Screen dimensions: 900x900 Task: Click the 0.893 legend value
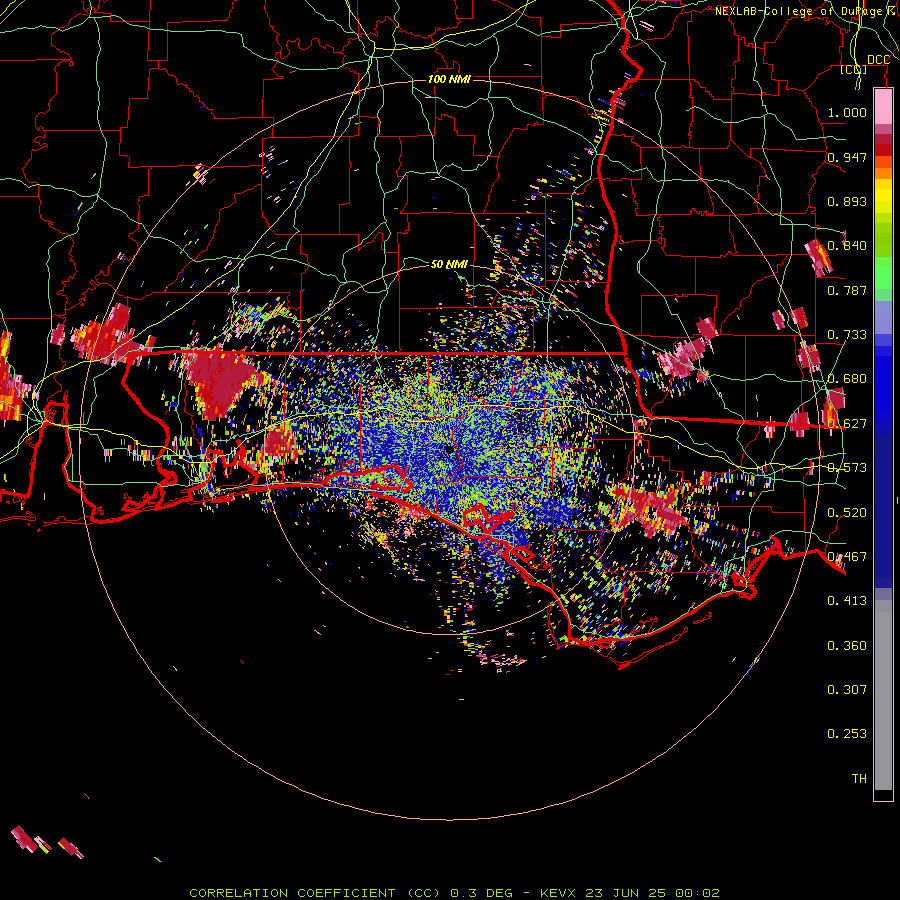point(847,201)
